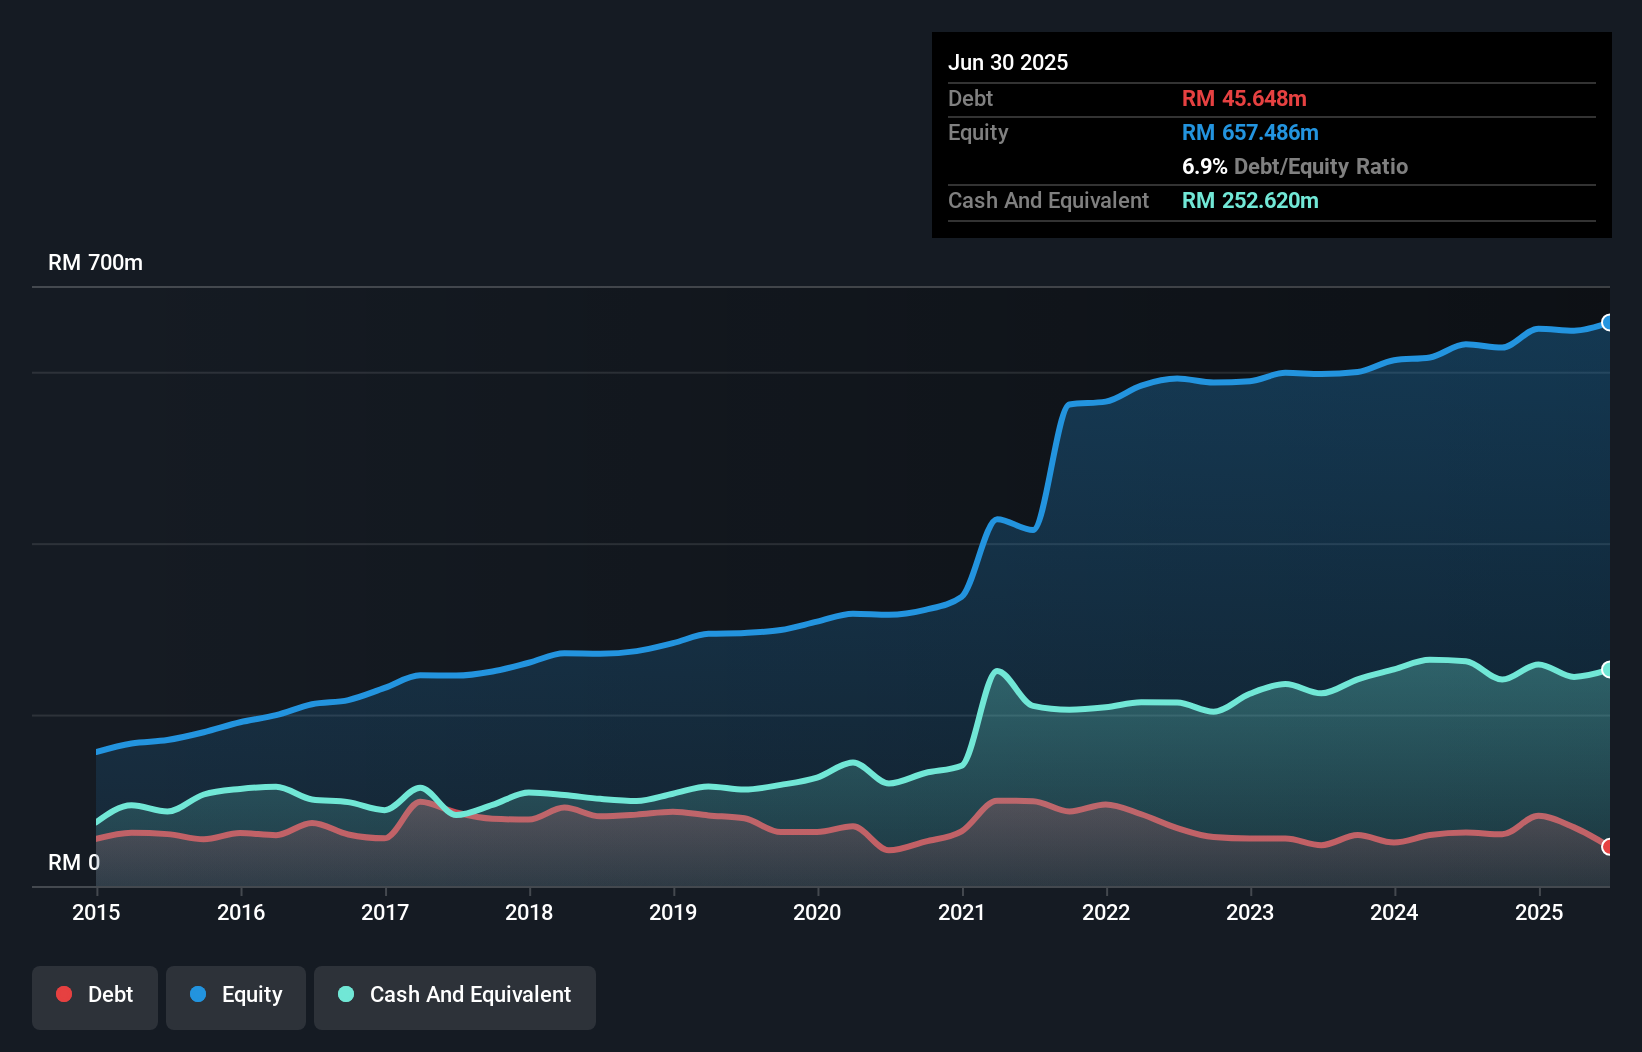The height and width of the screenshot is (1052, 1642).
Task: Click the RM 700m y-axis label
Action: point(96,262)
